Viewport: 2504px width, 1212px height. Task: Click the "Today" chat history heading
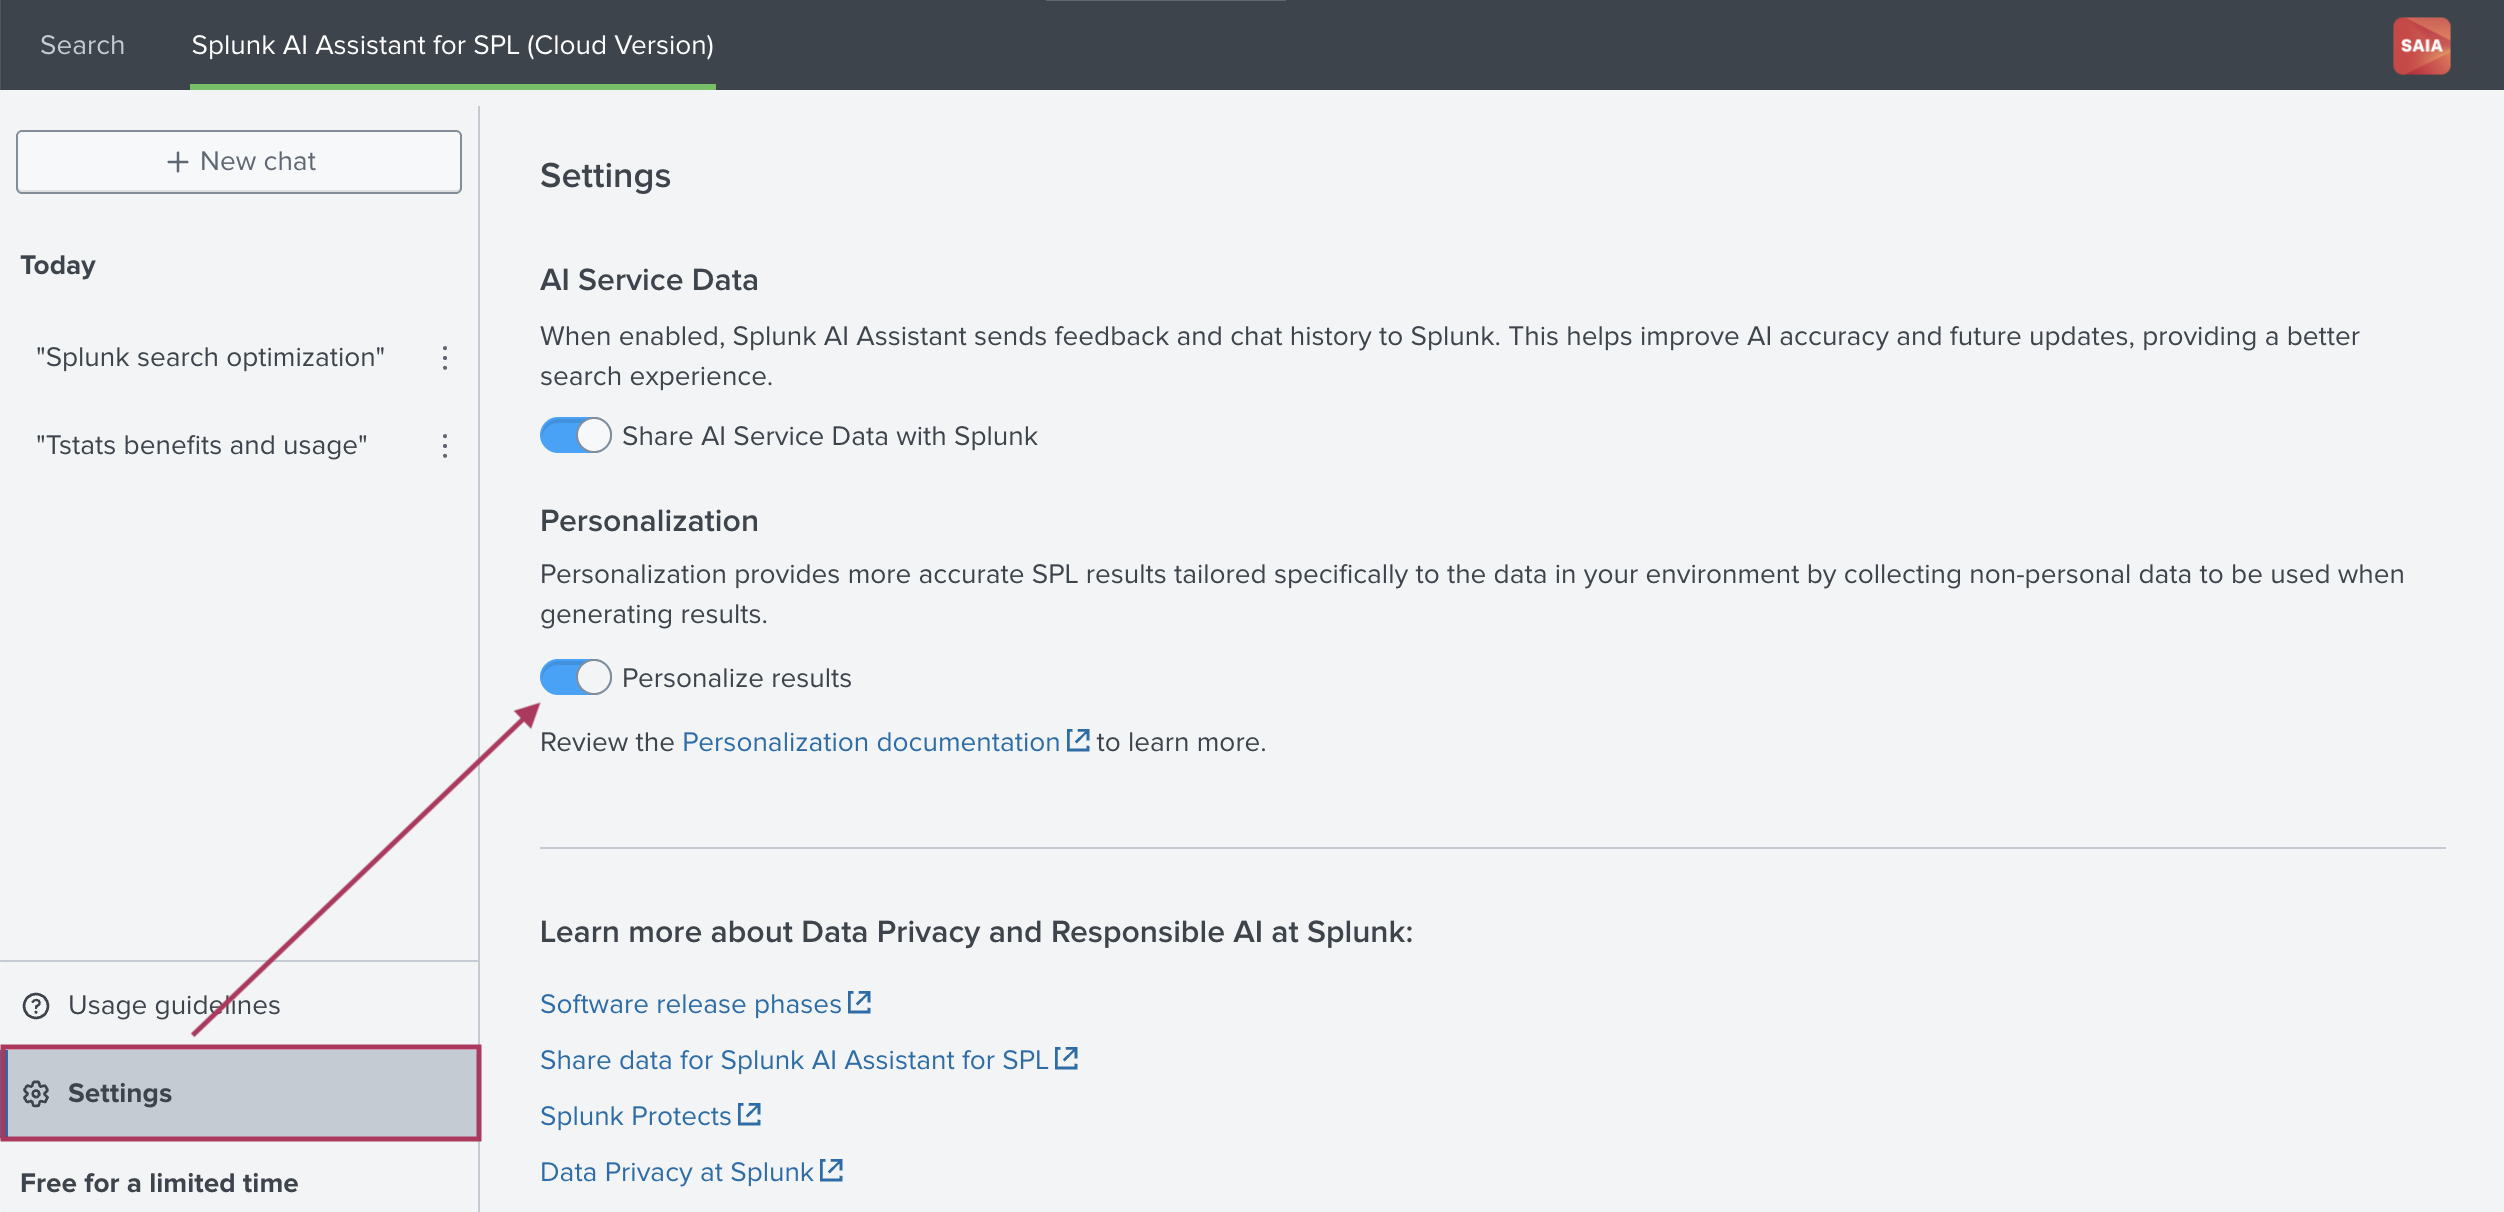58,266
